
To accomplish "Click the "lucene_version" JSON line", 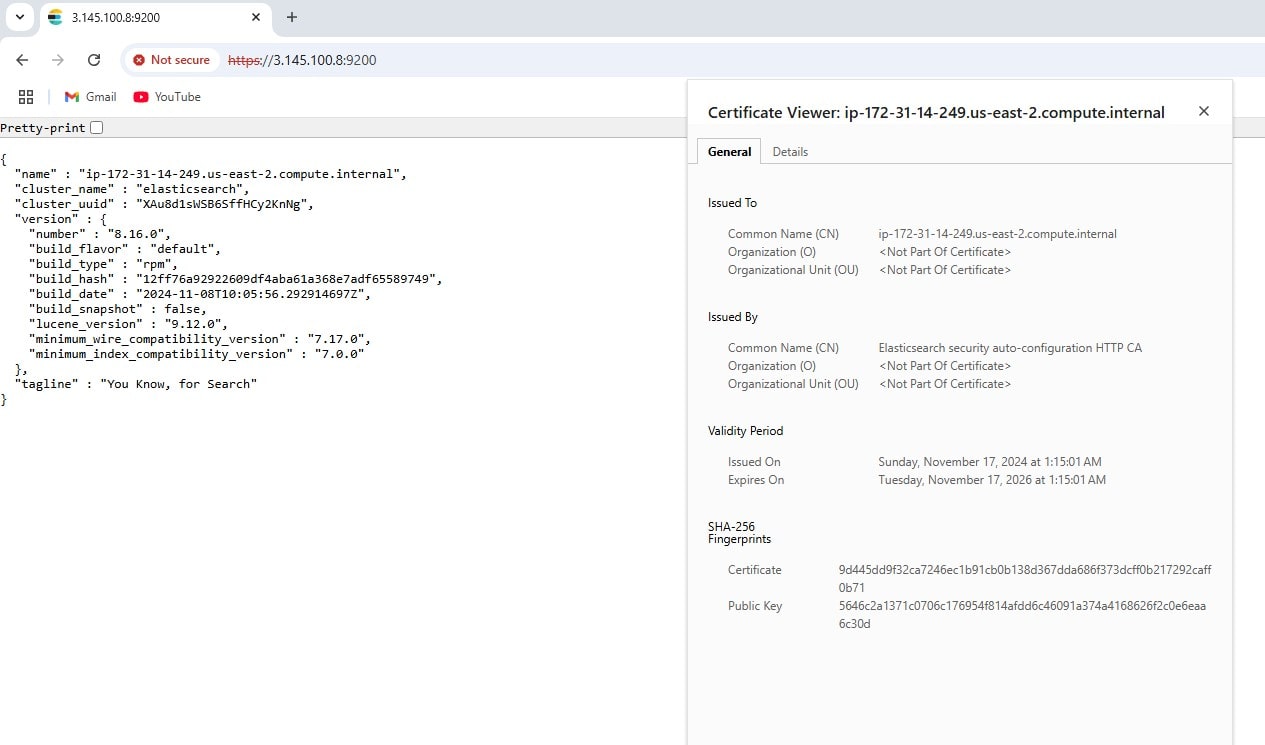I will click(x=128, y=324).
